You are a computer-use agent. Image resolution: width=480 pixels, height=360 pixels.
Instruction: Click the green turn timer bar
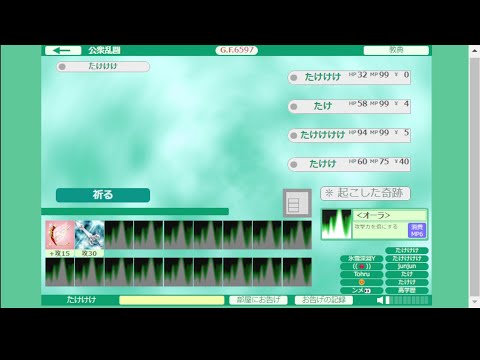pyautogui.click(x=135, y=212)
